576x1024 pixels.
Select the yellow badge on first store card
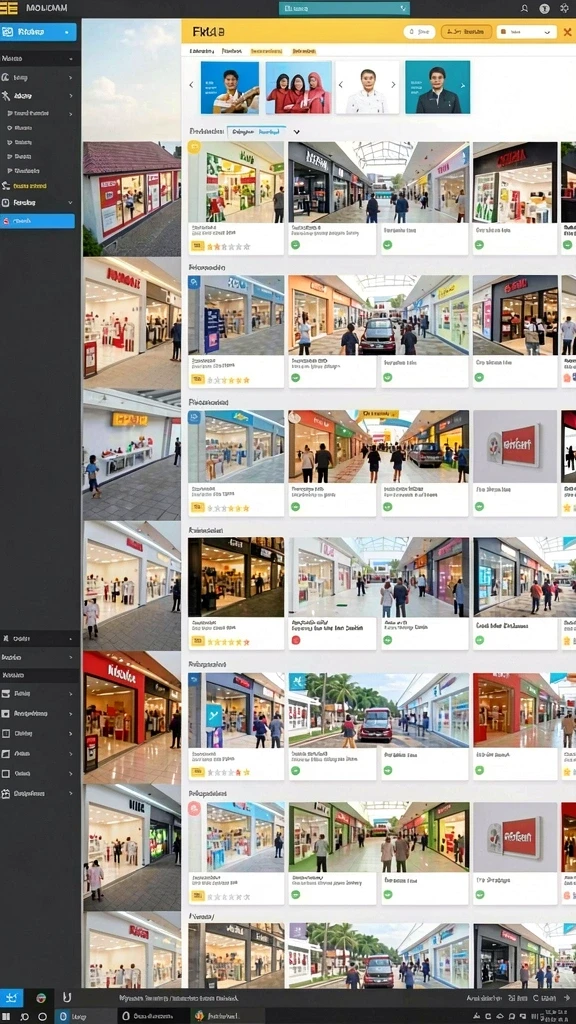(194, 148)
